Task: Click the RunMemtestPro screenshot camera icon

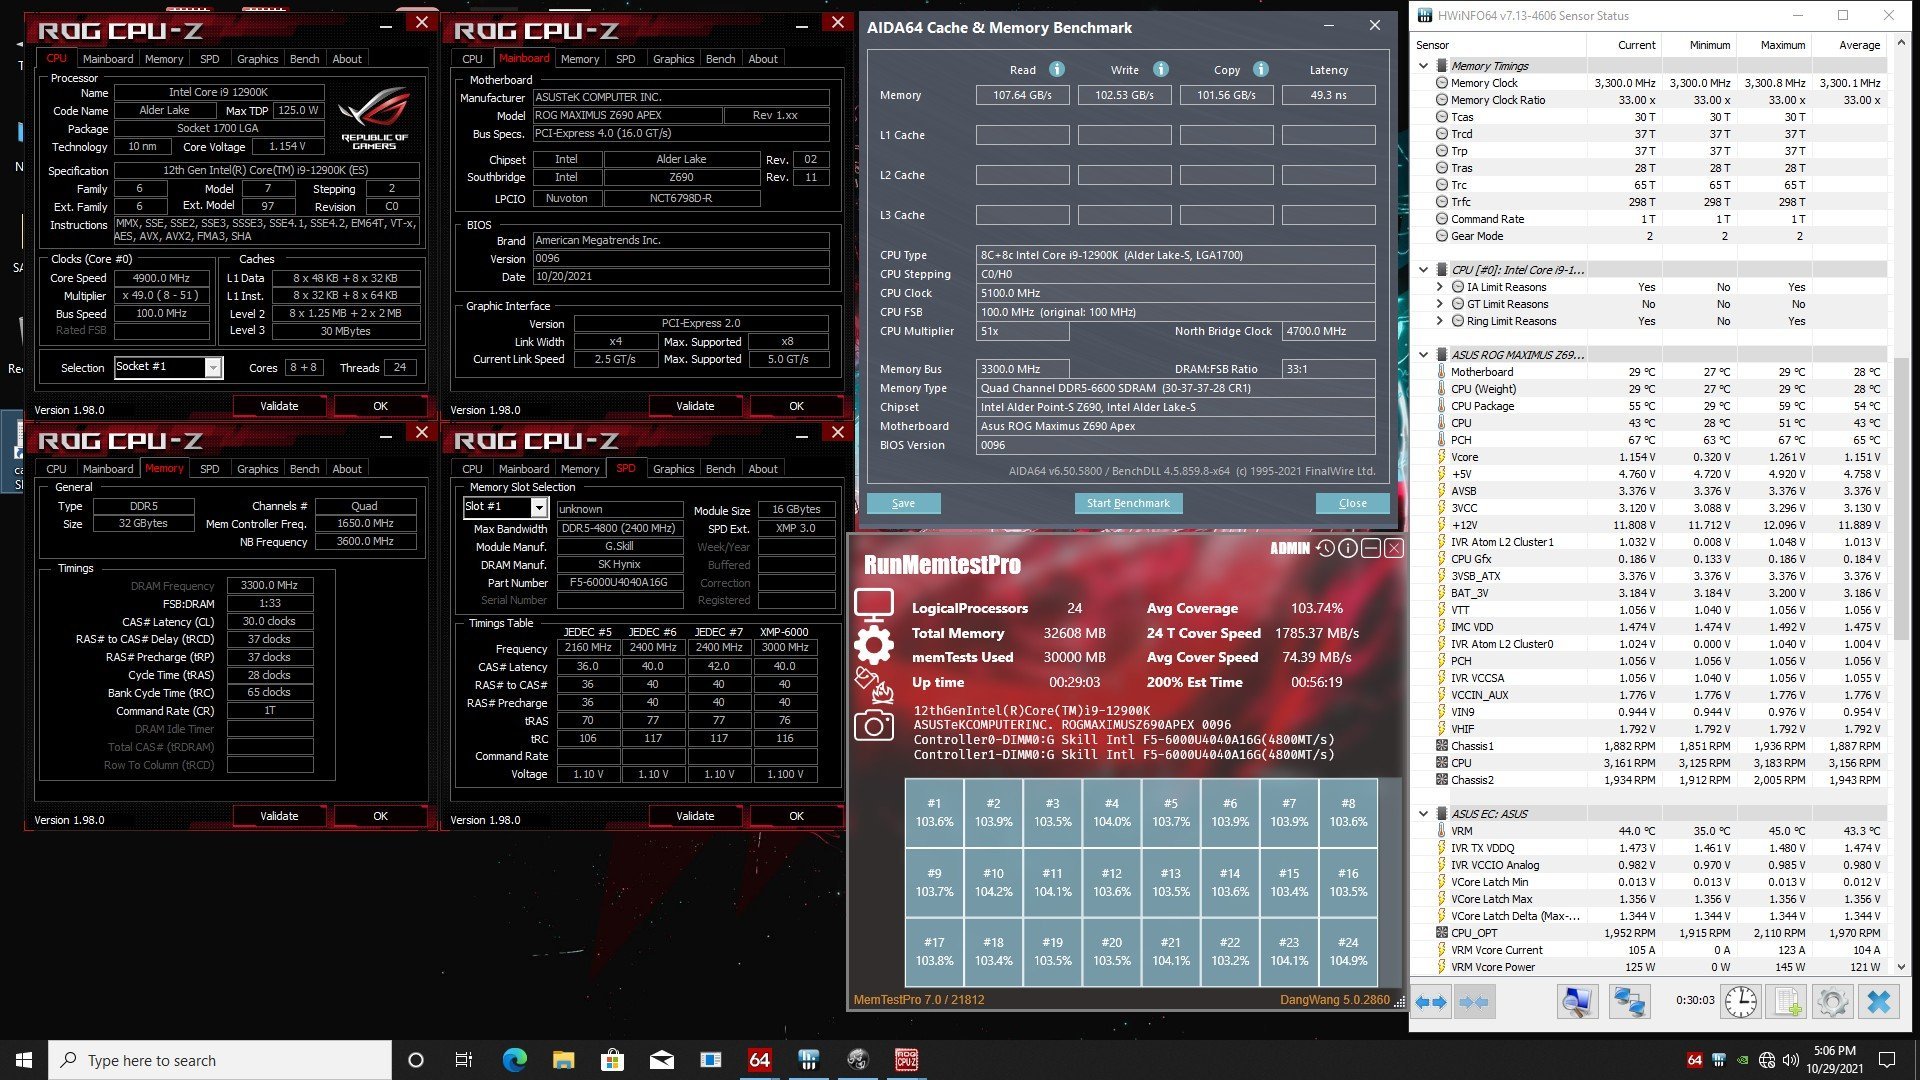Action: pos(873,726)
